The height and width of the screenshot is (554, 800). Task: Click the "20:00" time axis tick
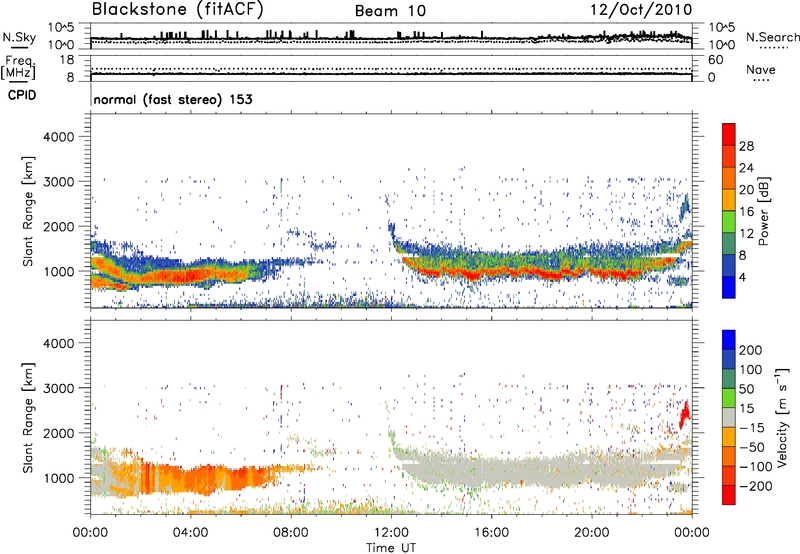[591, 533]
